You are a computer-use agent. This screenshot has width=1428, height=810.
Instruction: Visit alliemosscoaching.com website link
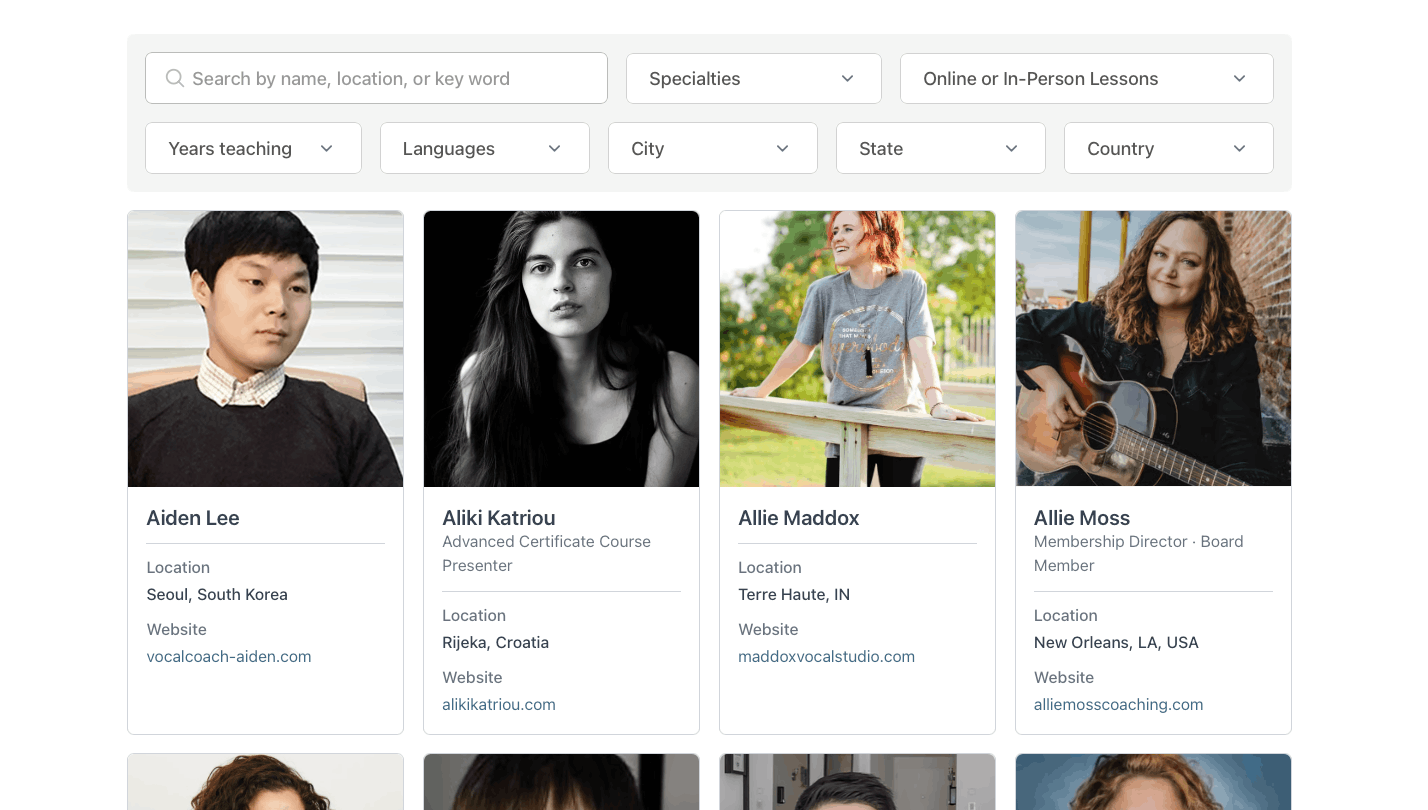point(1118,705)
